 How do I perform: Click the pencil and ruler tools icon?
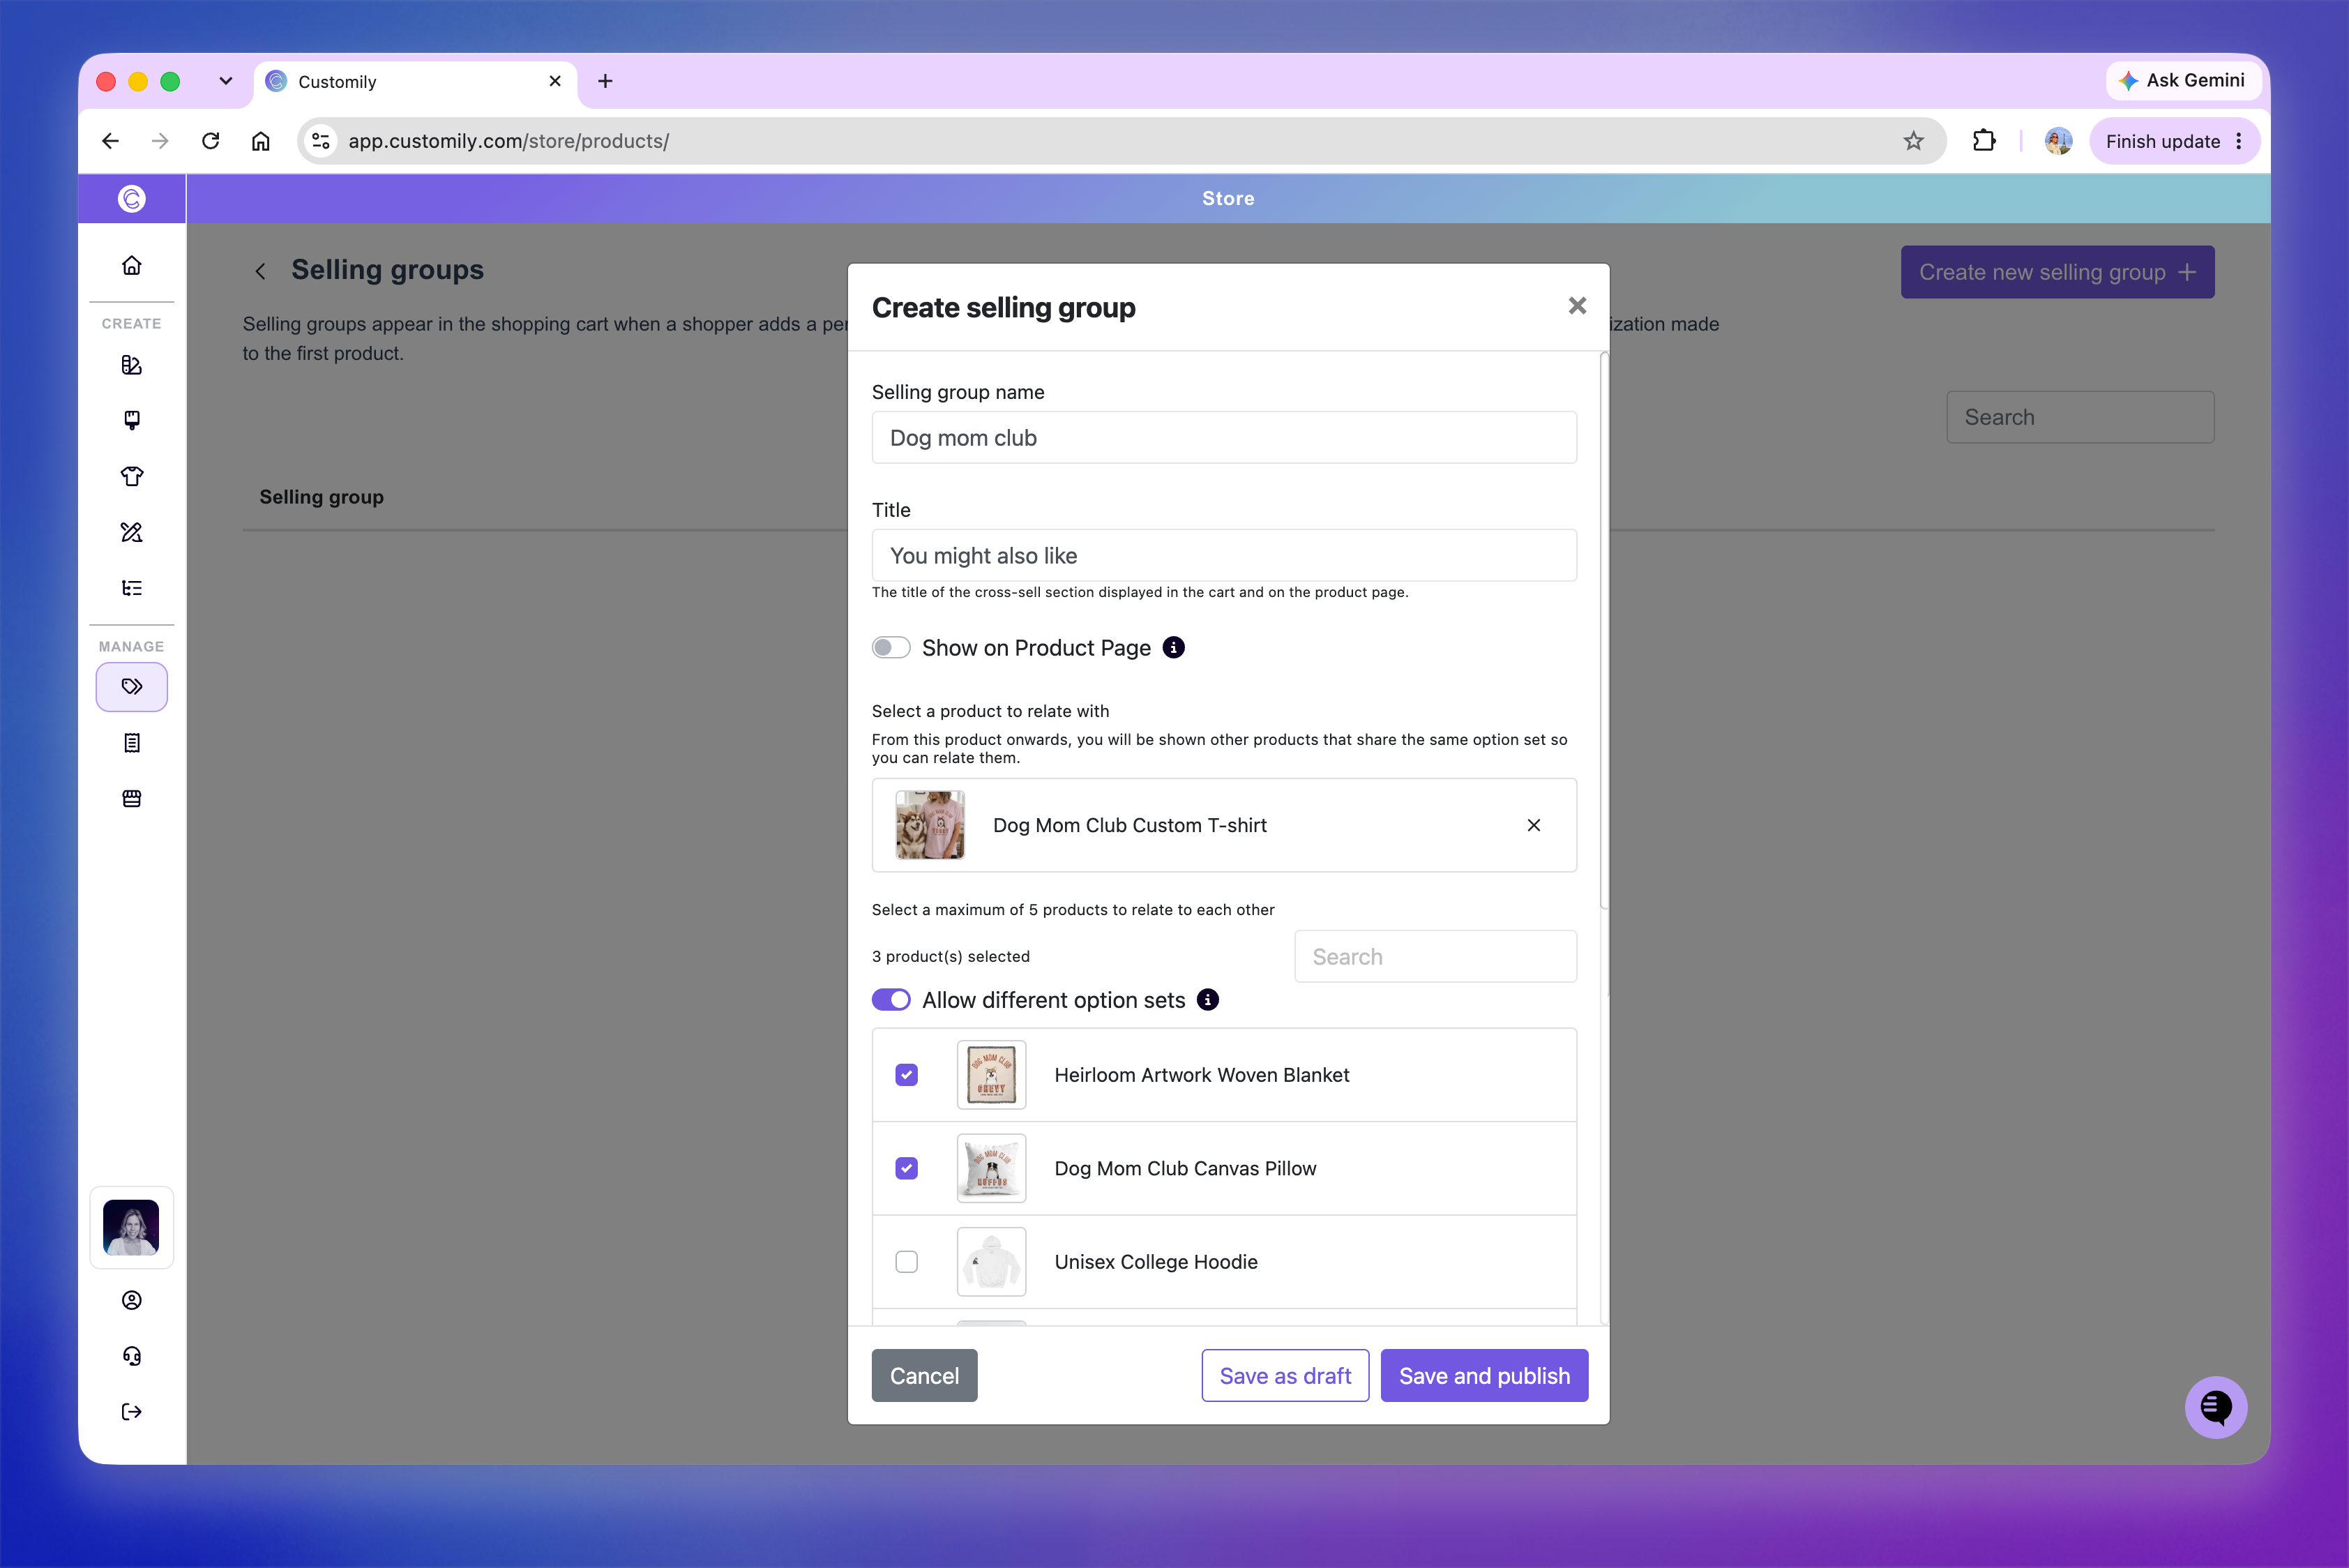tap(132, 532)
